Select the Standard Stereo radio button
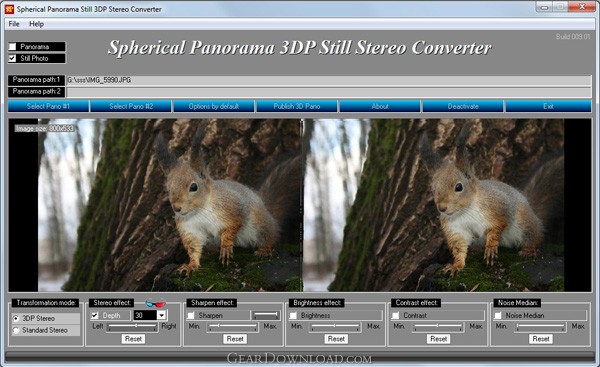600x367 pixels. (x=16, y=330)
